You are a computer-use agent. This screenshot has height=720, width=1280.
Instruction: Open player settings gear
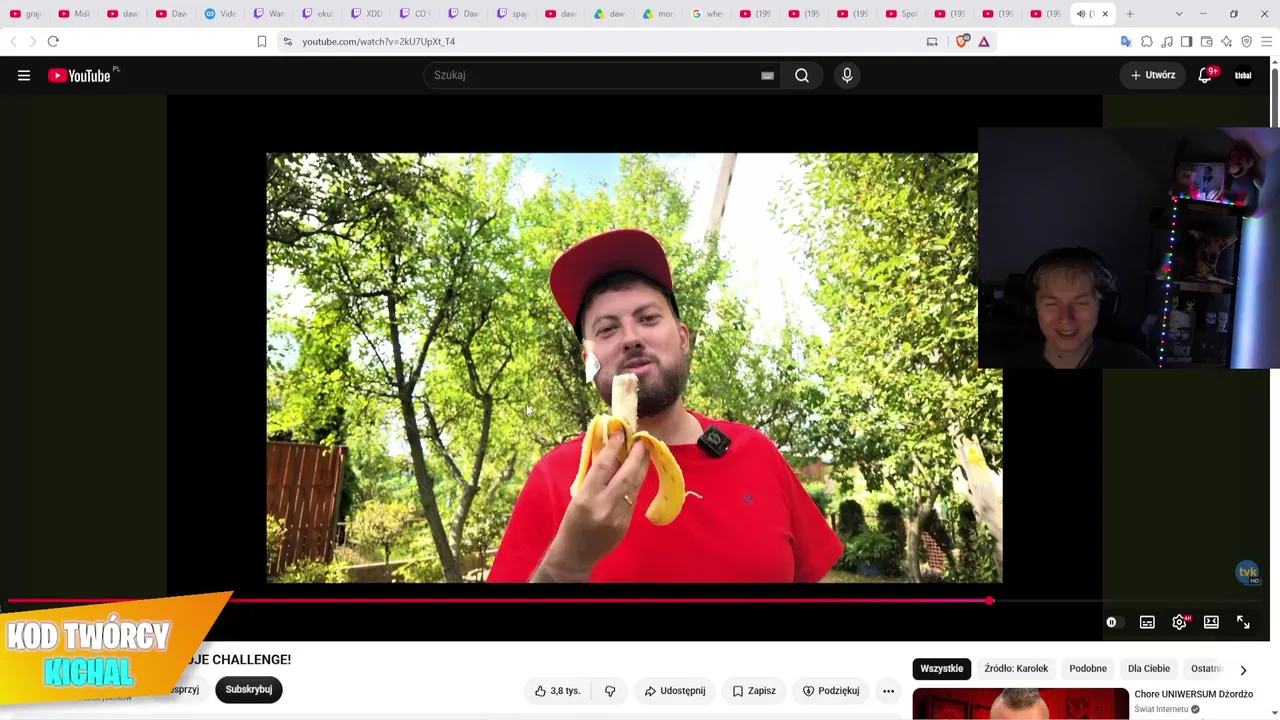1179,622
